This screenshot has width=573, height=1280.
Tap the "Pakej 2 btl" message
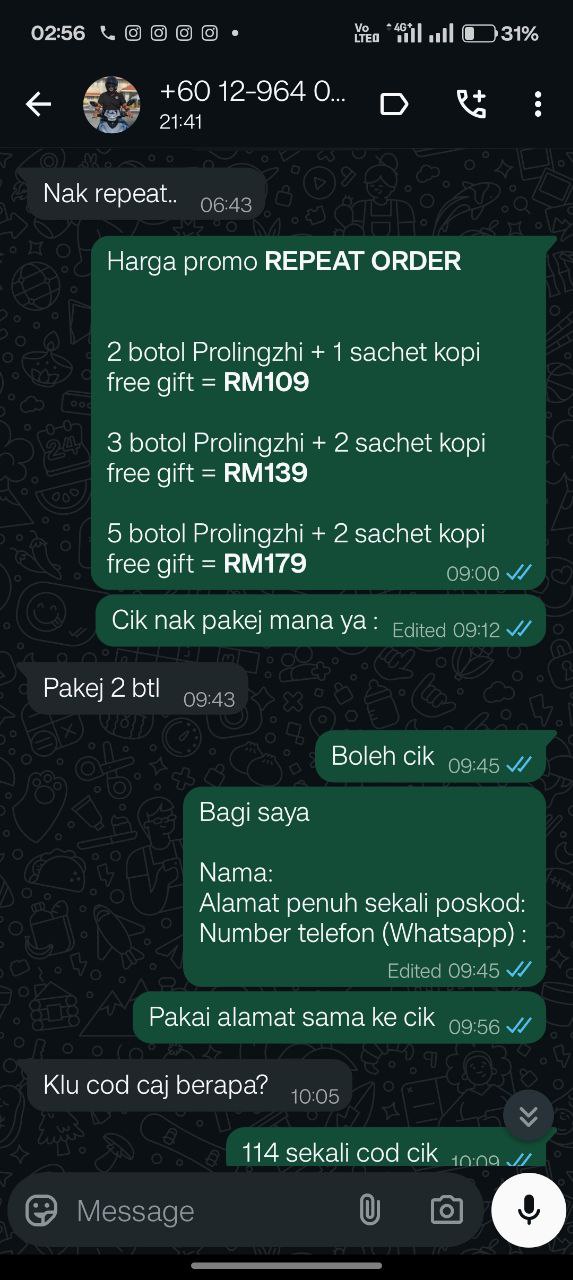point(137,689)
